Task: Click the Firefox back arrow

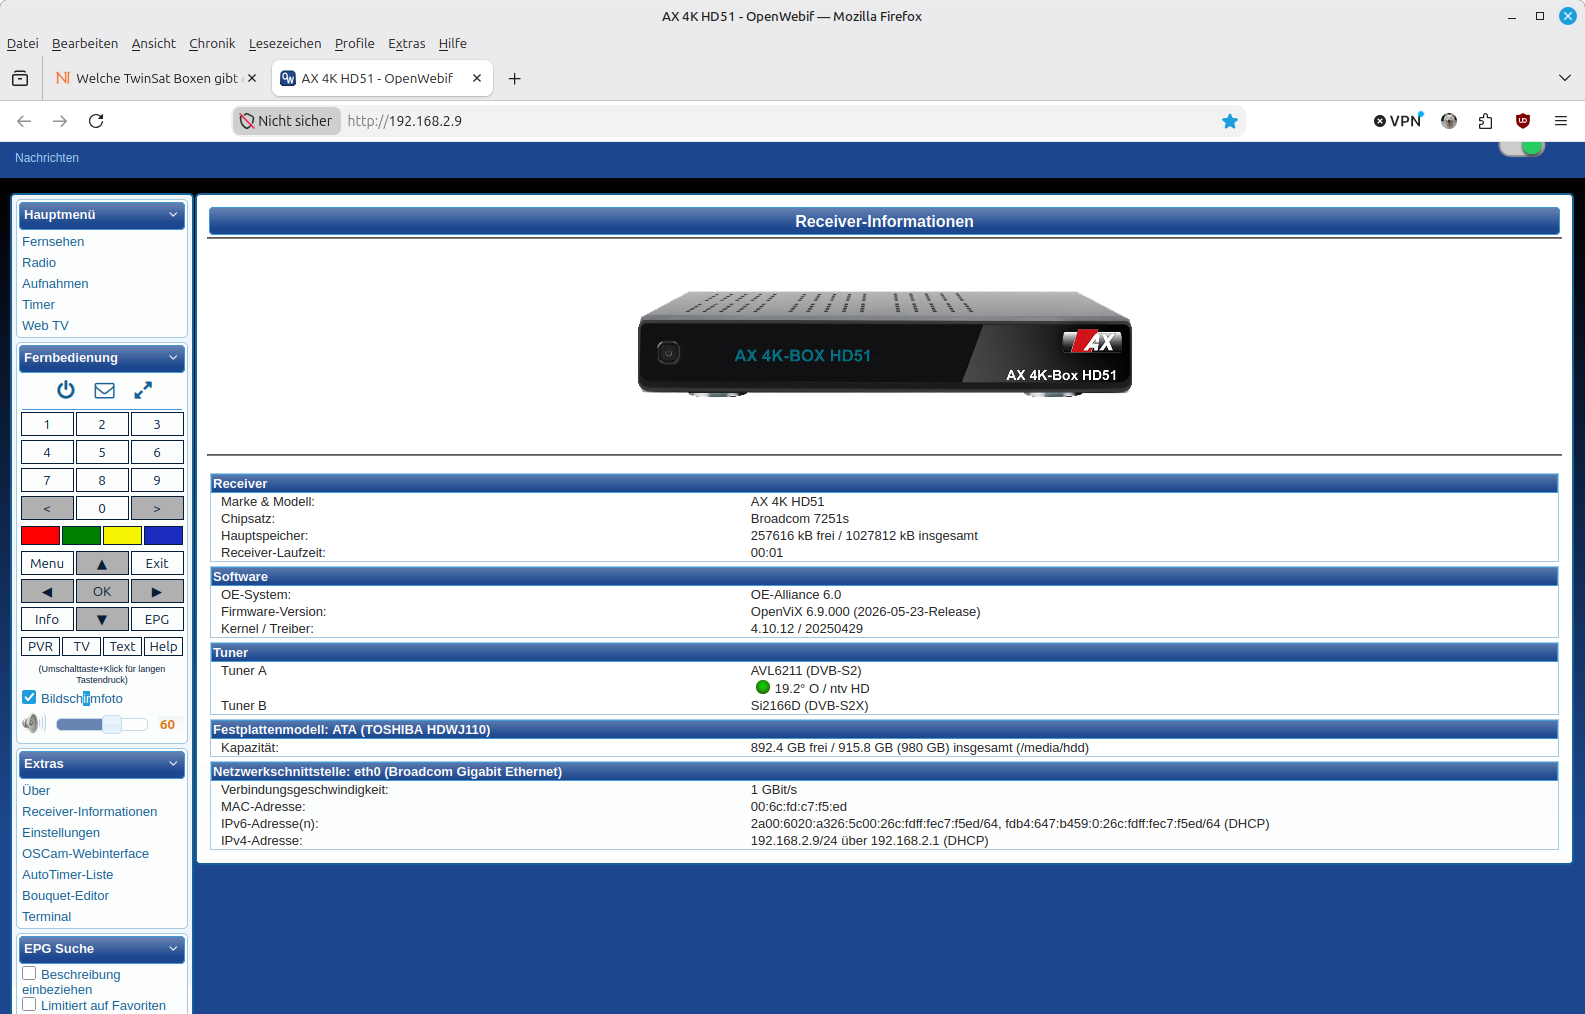Action: (x=24, y=121)
